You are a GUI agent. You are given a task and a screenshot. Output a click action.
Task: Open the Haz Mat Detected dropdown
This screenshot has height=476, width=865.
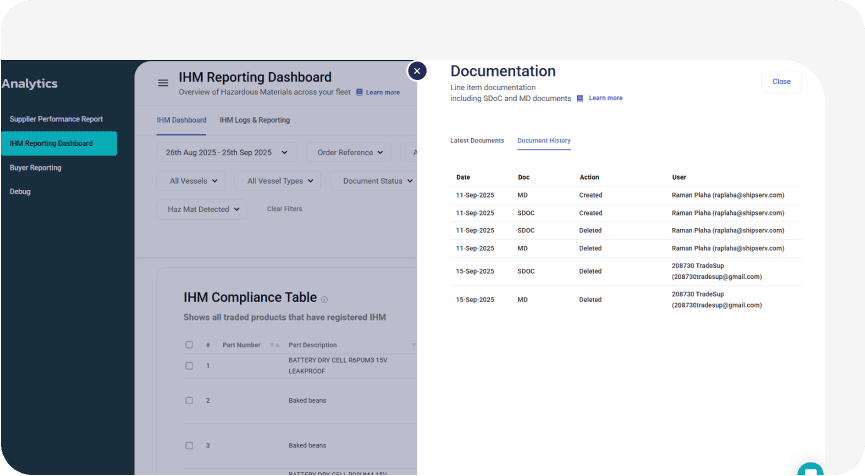coord(202,209)
